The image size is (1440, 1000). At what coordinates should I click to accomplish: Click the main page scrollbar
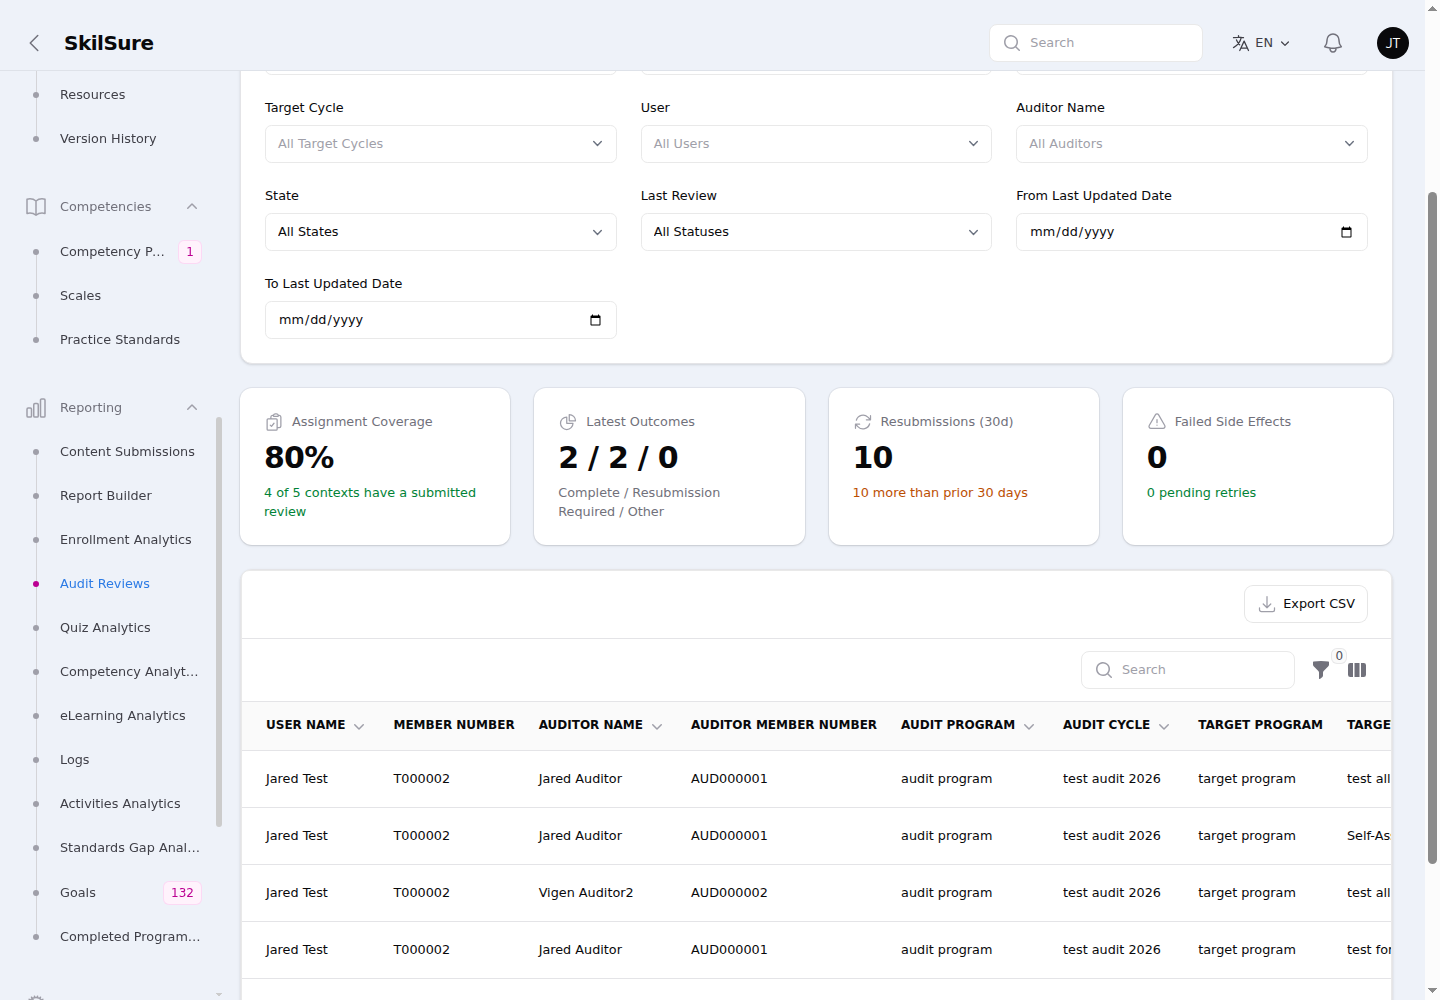point(1432,527)
